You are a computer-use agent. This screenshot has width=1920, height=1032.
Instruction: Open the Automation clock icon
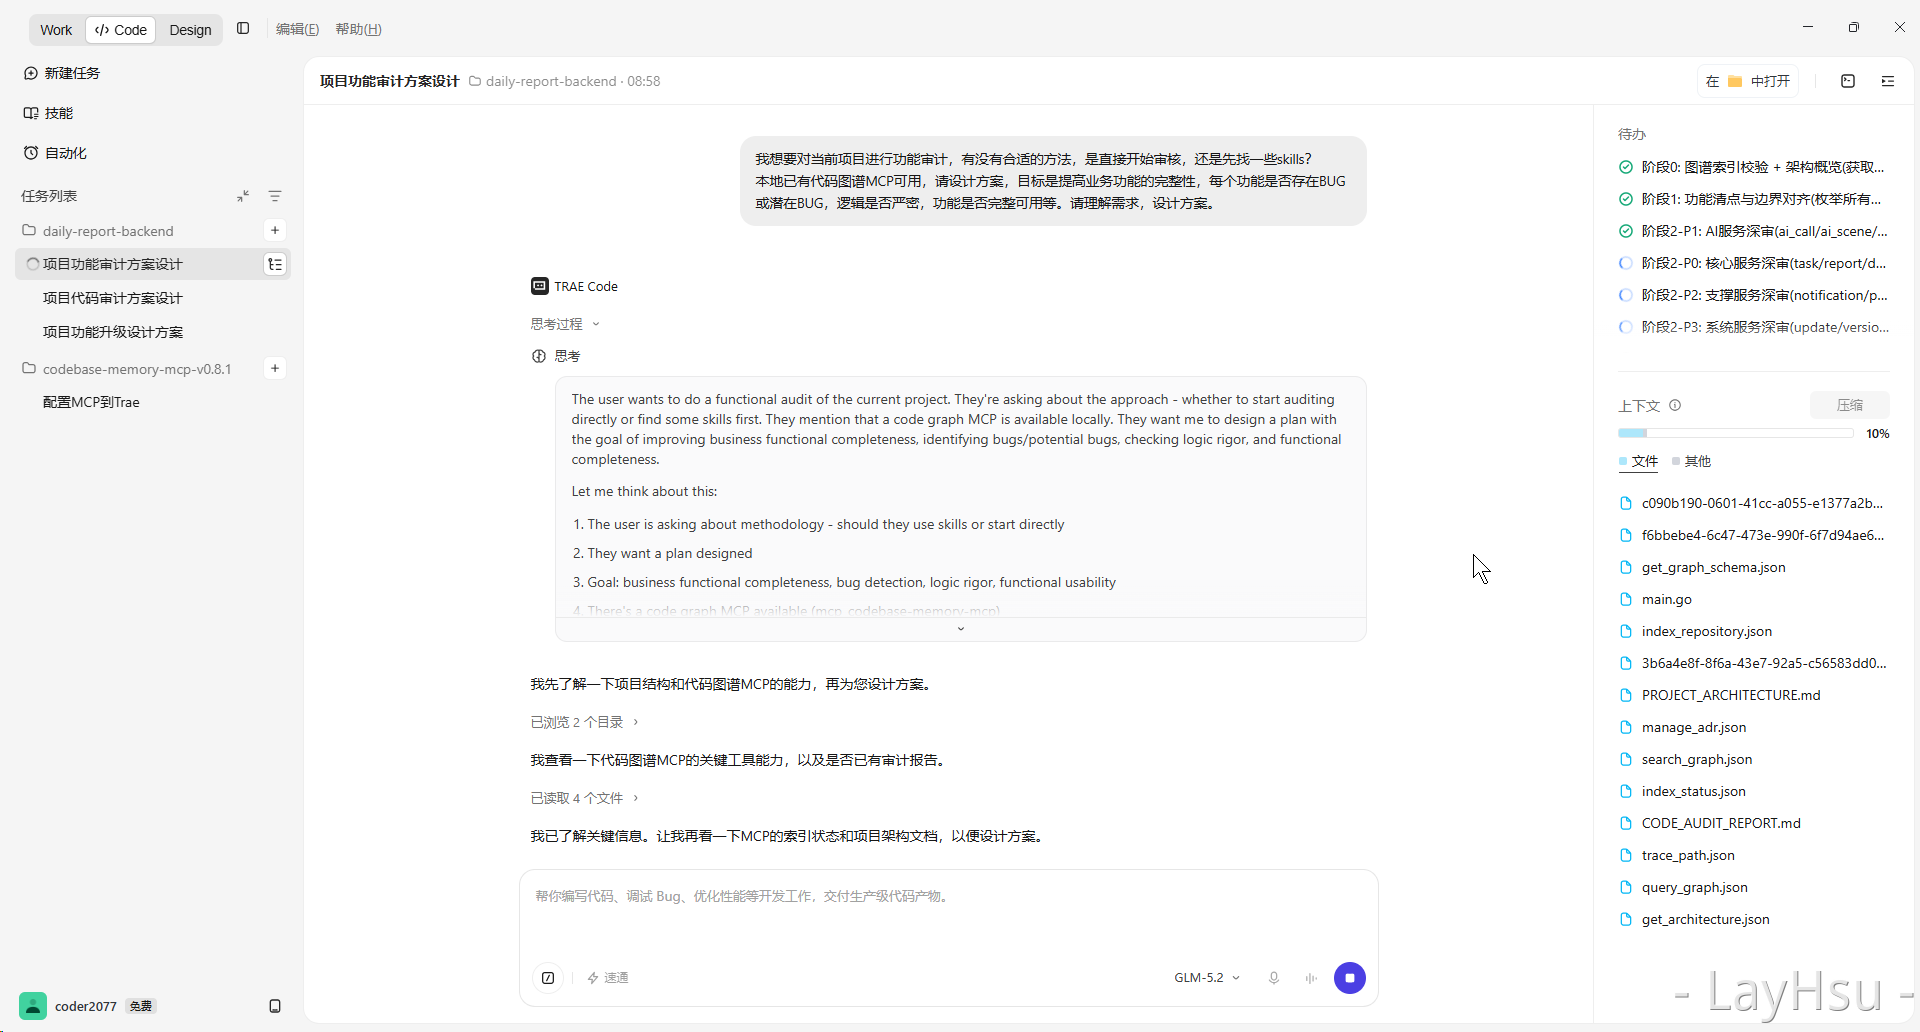point(31,153)
